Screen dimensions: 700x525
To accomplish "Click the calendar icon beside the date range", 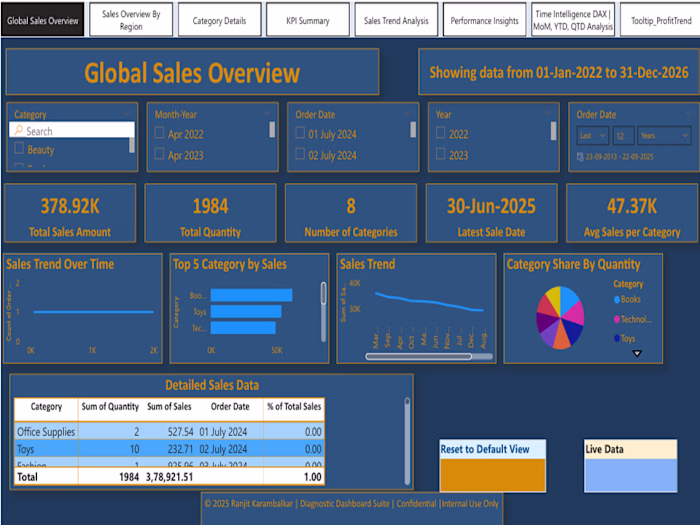I will (580, 156).
